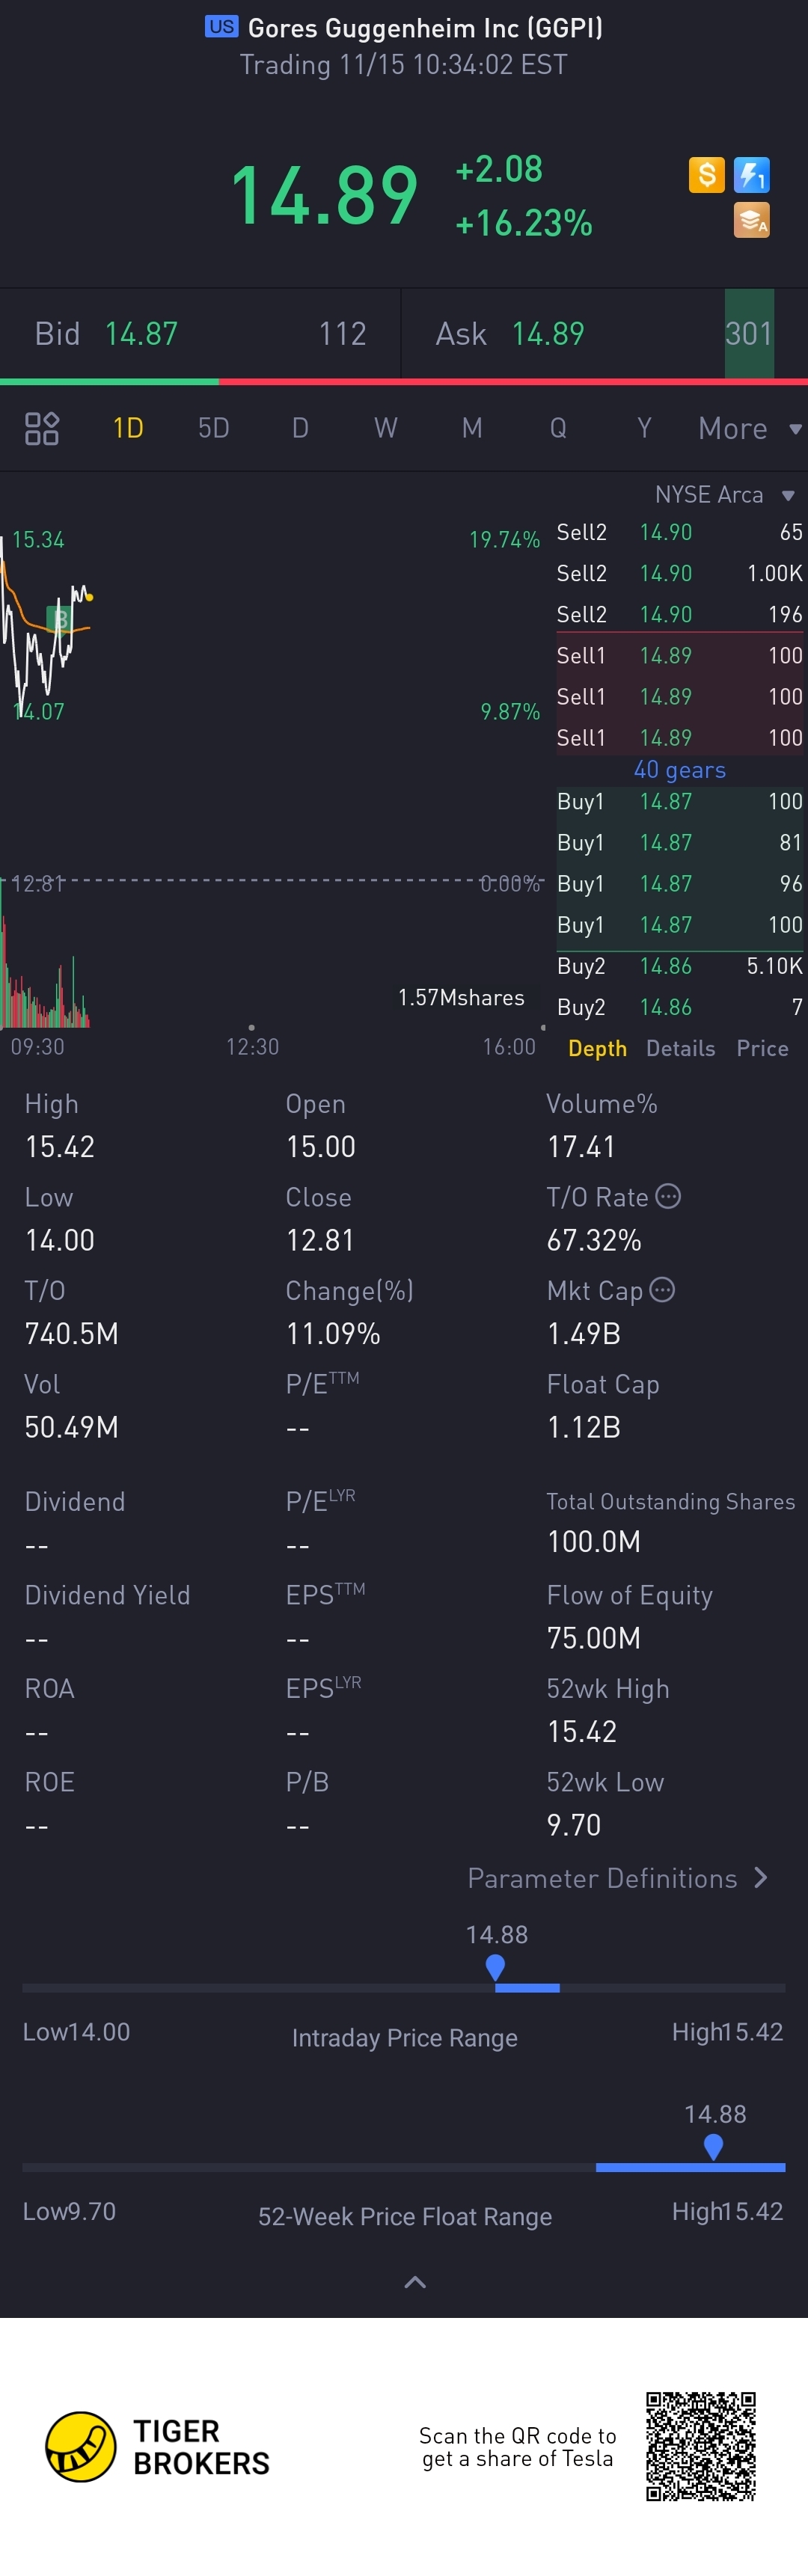Tap the Vol value 50.49M
Image resolution: width=808 pixels, height=2576 pixels.
point(72,1427)
